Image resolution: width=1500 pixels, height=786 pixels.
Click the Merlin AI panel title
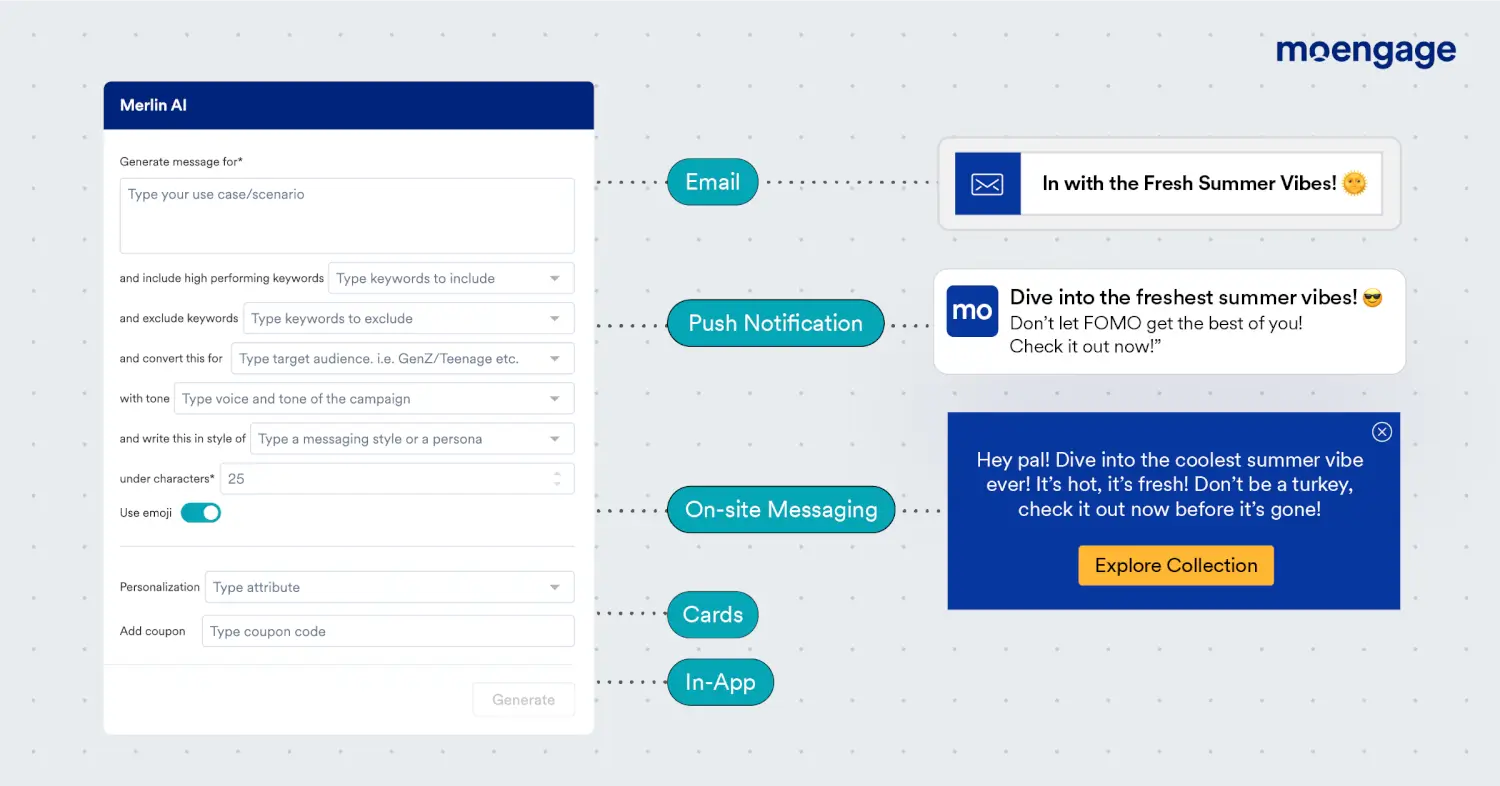(x=153, y=105)
